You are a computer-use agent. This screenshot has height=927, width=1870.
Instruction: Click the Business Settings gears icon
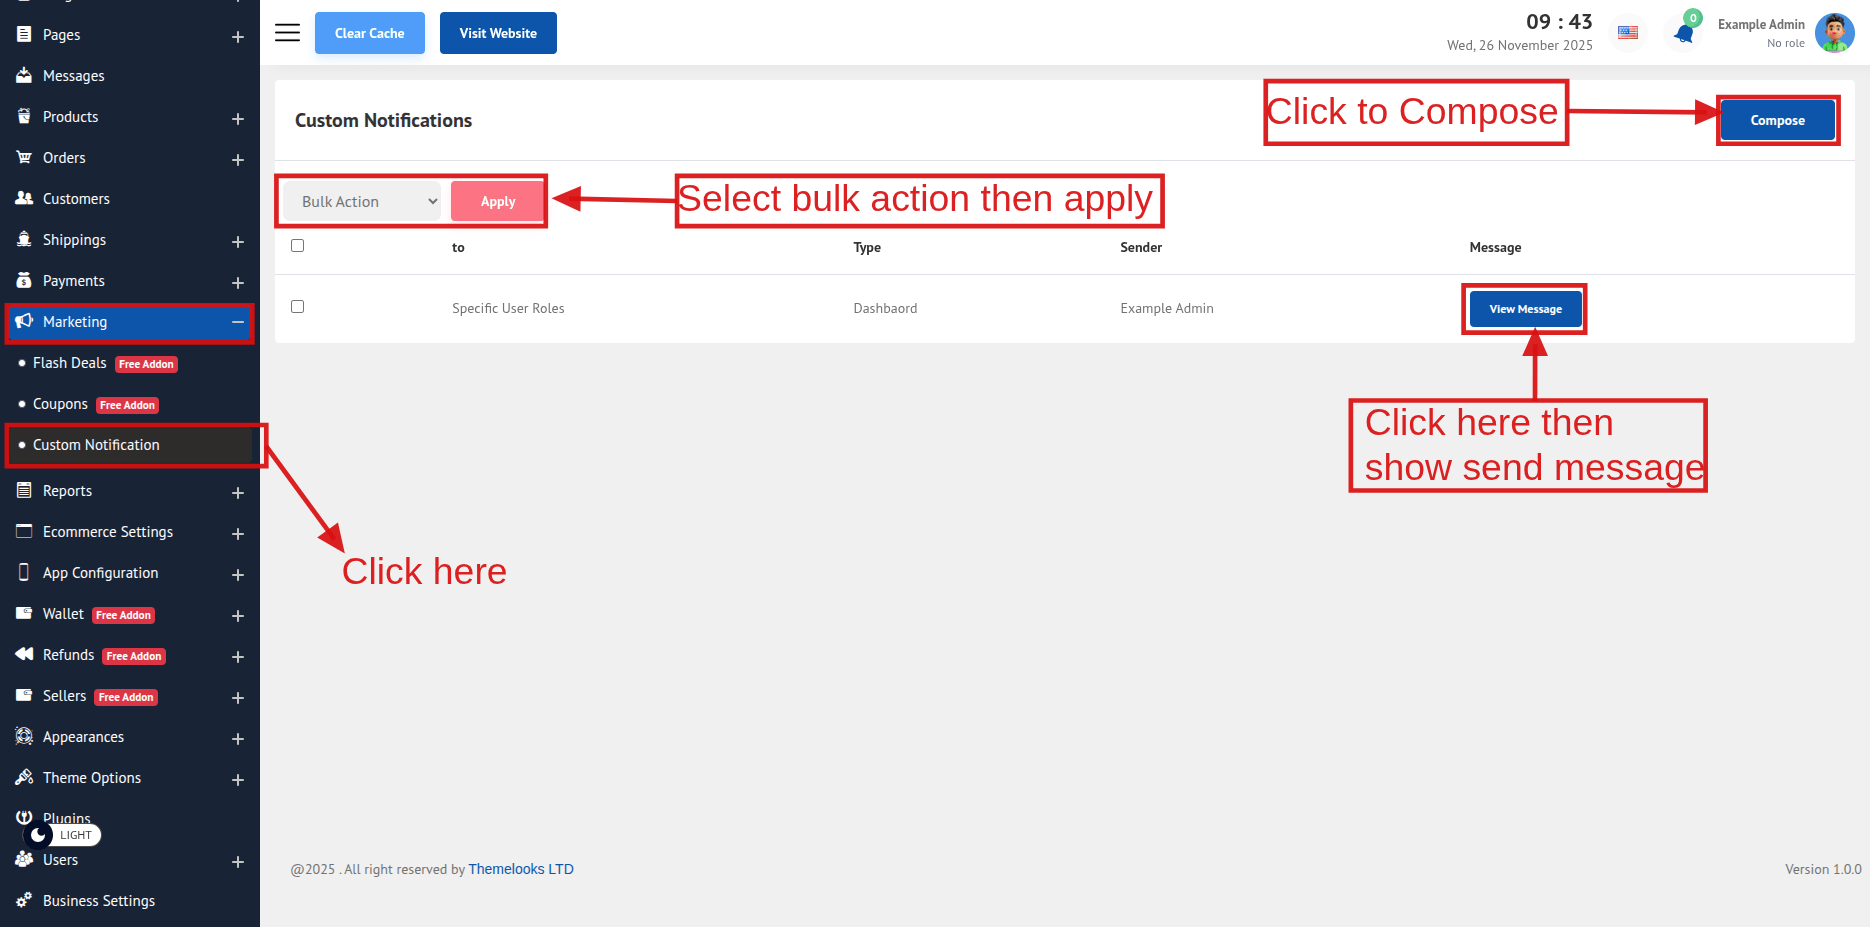point(24,901)
